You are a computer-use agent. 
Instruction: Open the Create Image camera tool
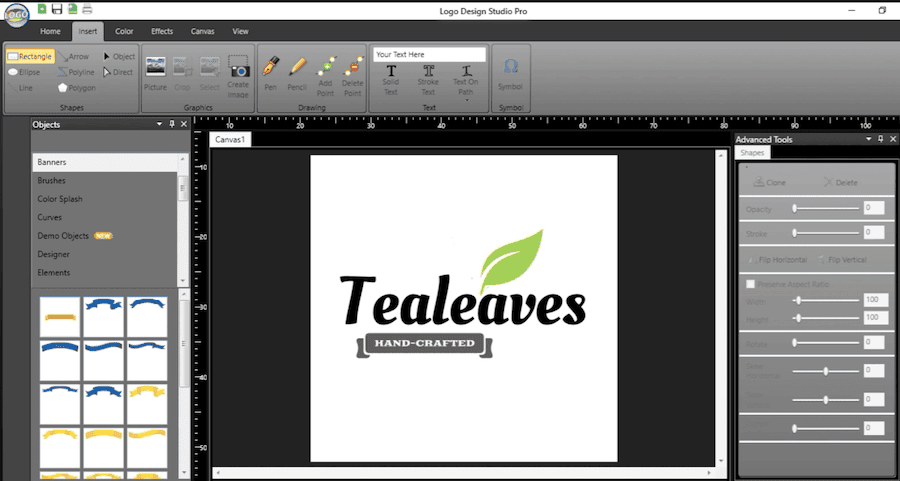coord(238,75)
